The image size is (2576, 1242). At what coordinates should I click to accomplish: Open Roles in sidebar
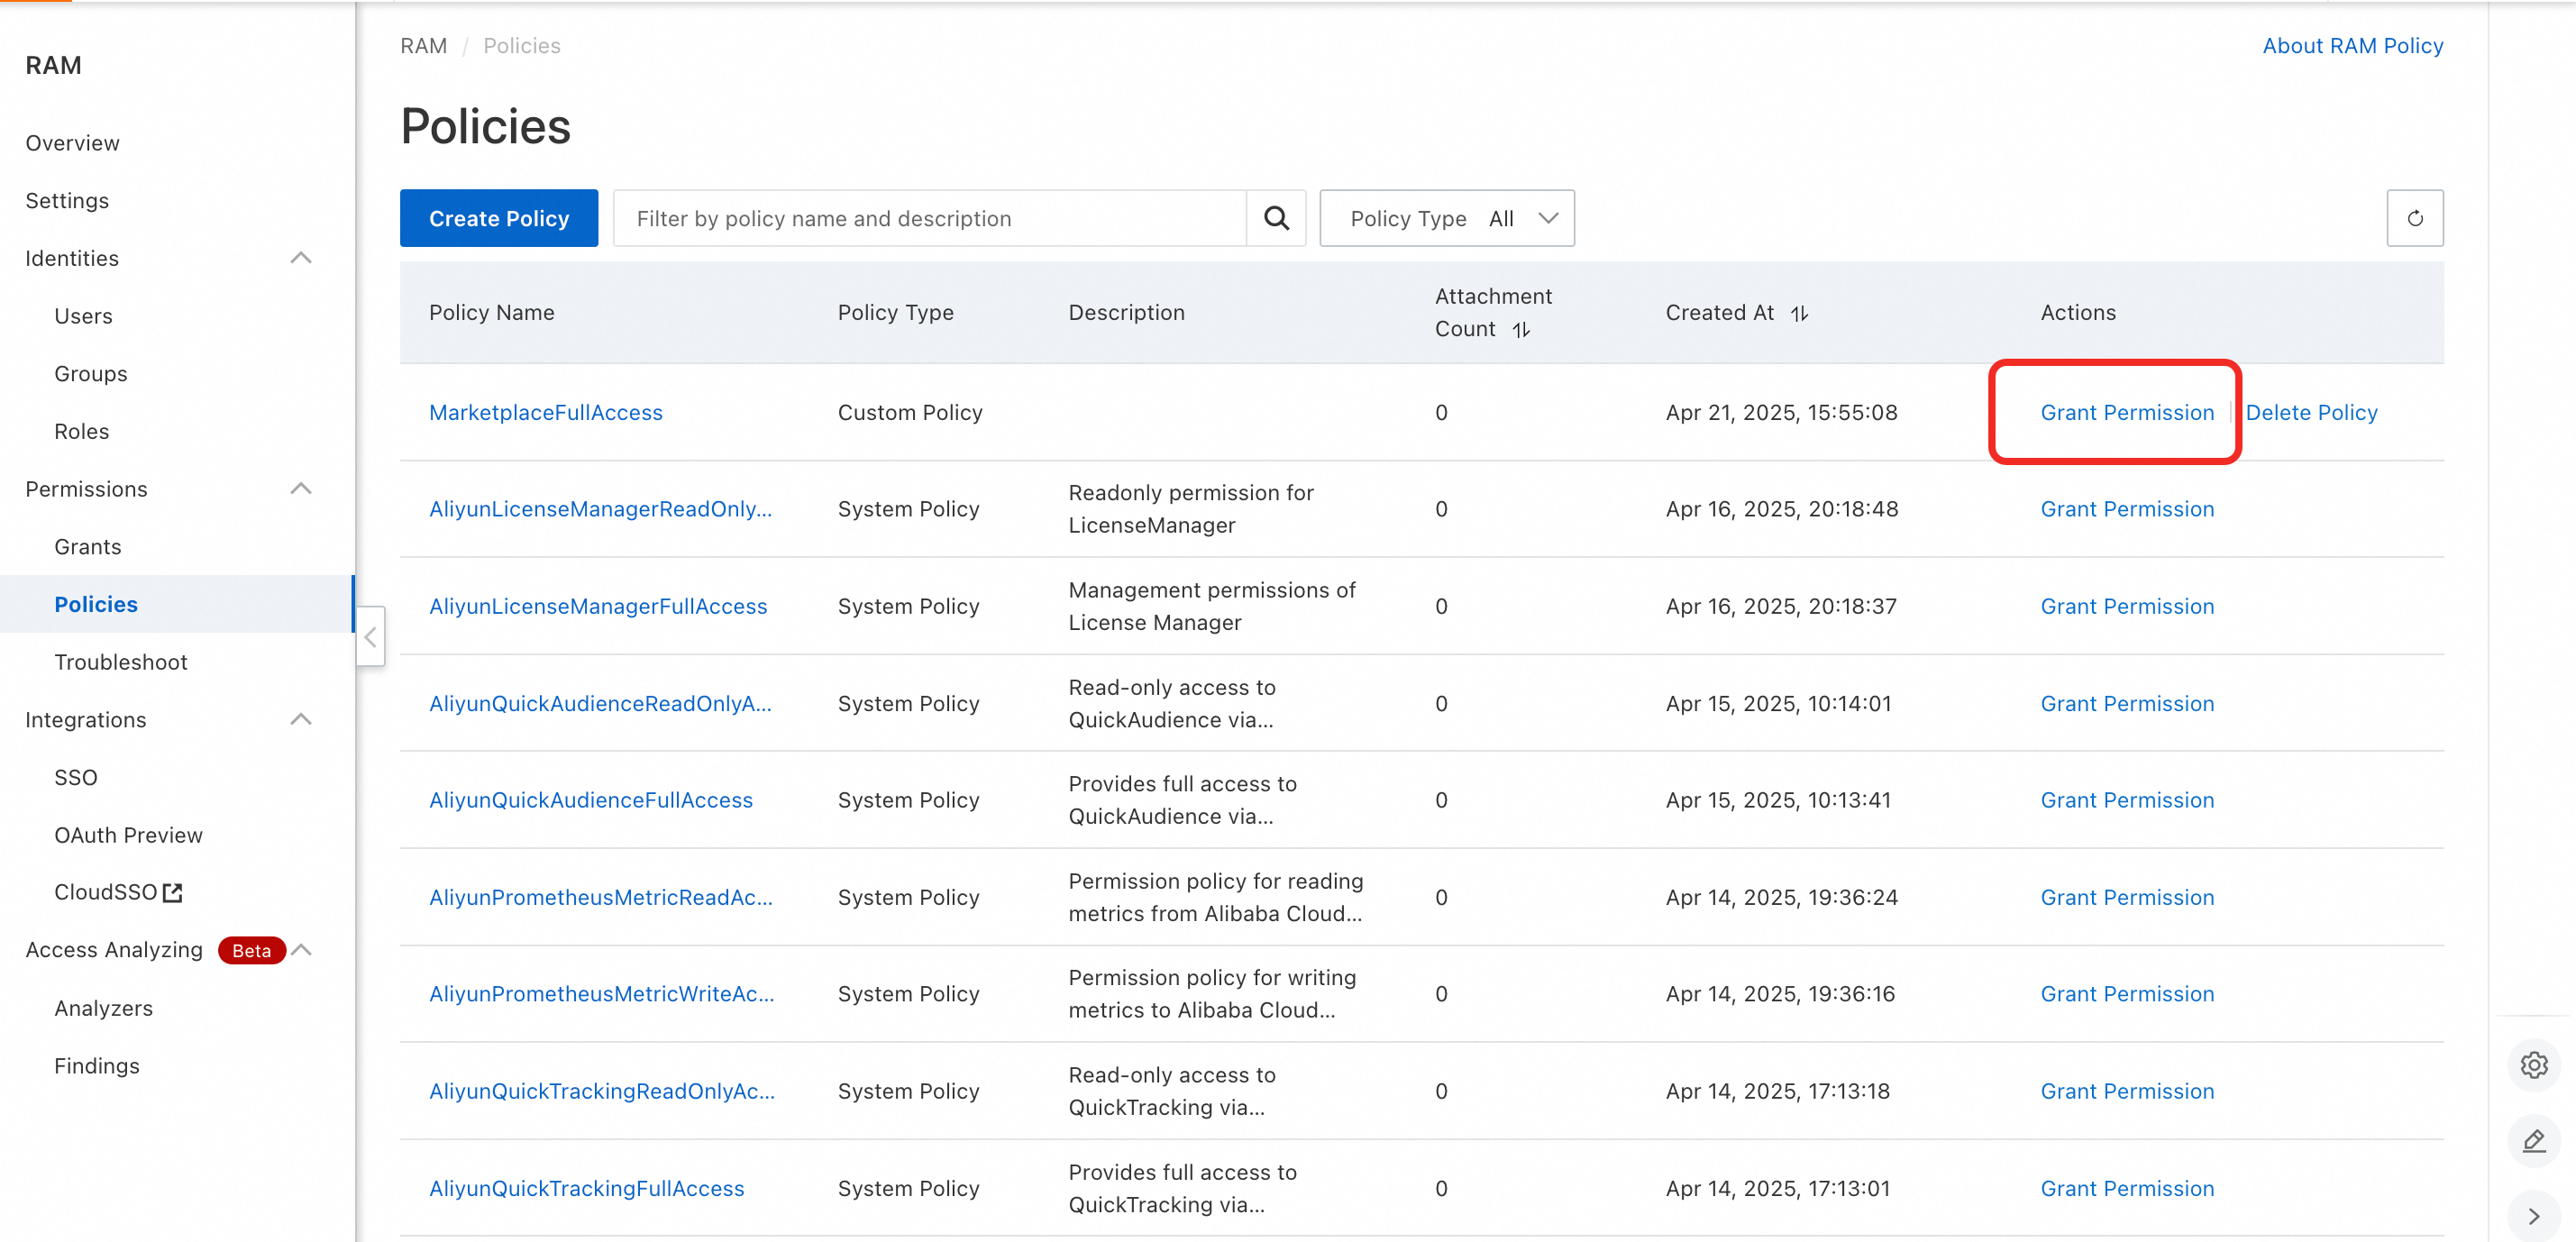coord(82,431)
